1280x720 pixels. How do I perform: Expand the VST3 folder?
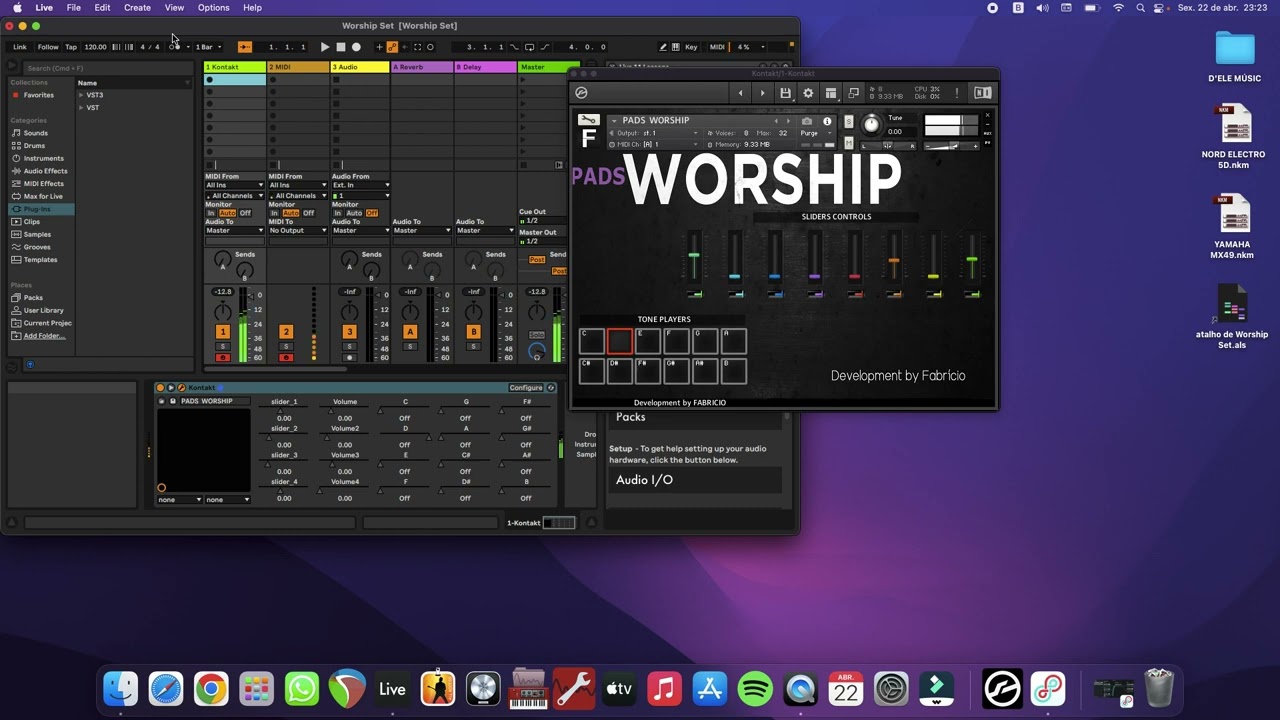pyautogui.click(x=81, y=95)
